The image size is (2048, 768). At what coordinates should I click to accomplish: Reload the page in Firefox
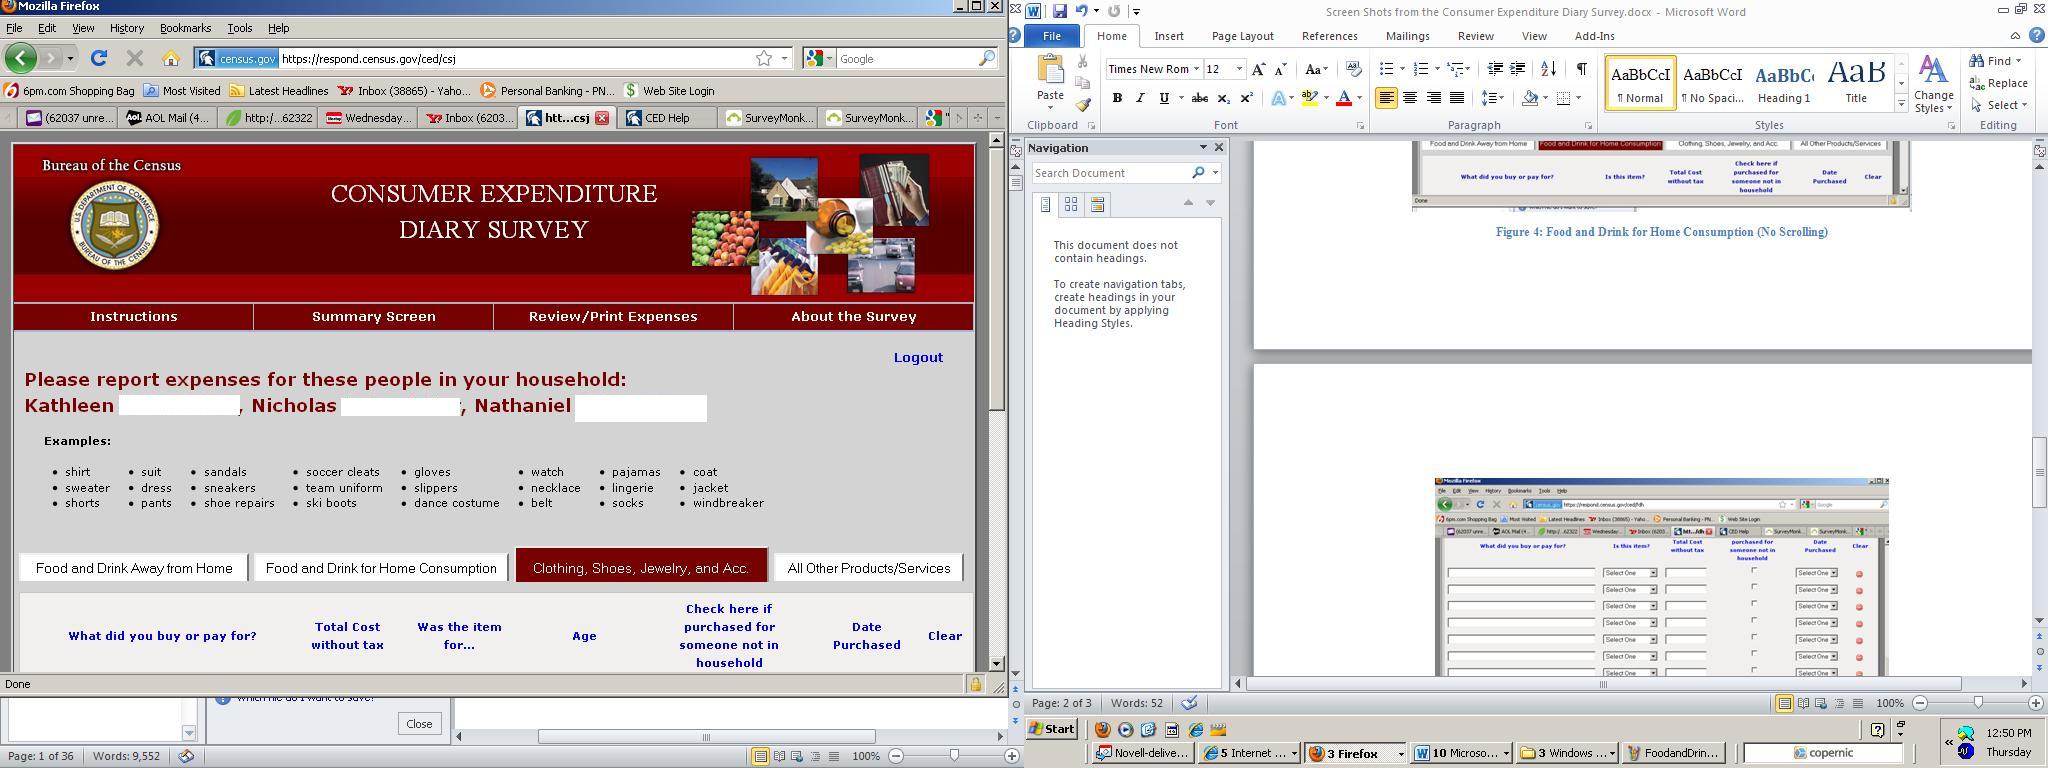click(99, 59)
